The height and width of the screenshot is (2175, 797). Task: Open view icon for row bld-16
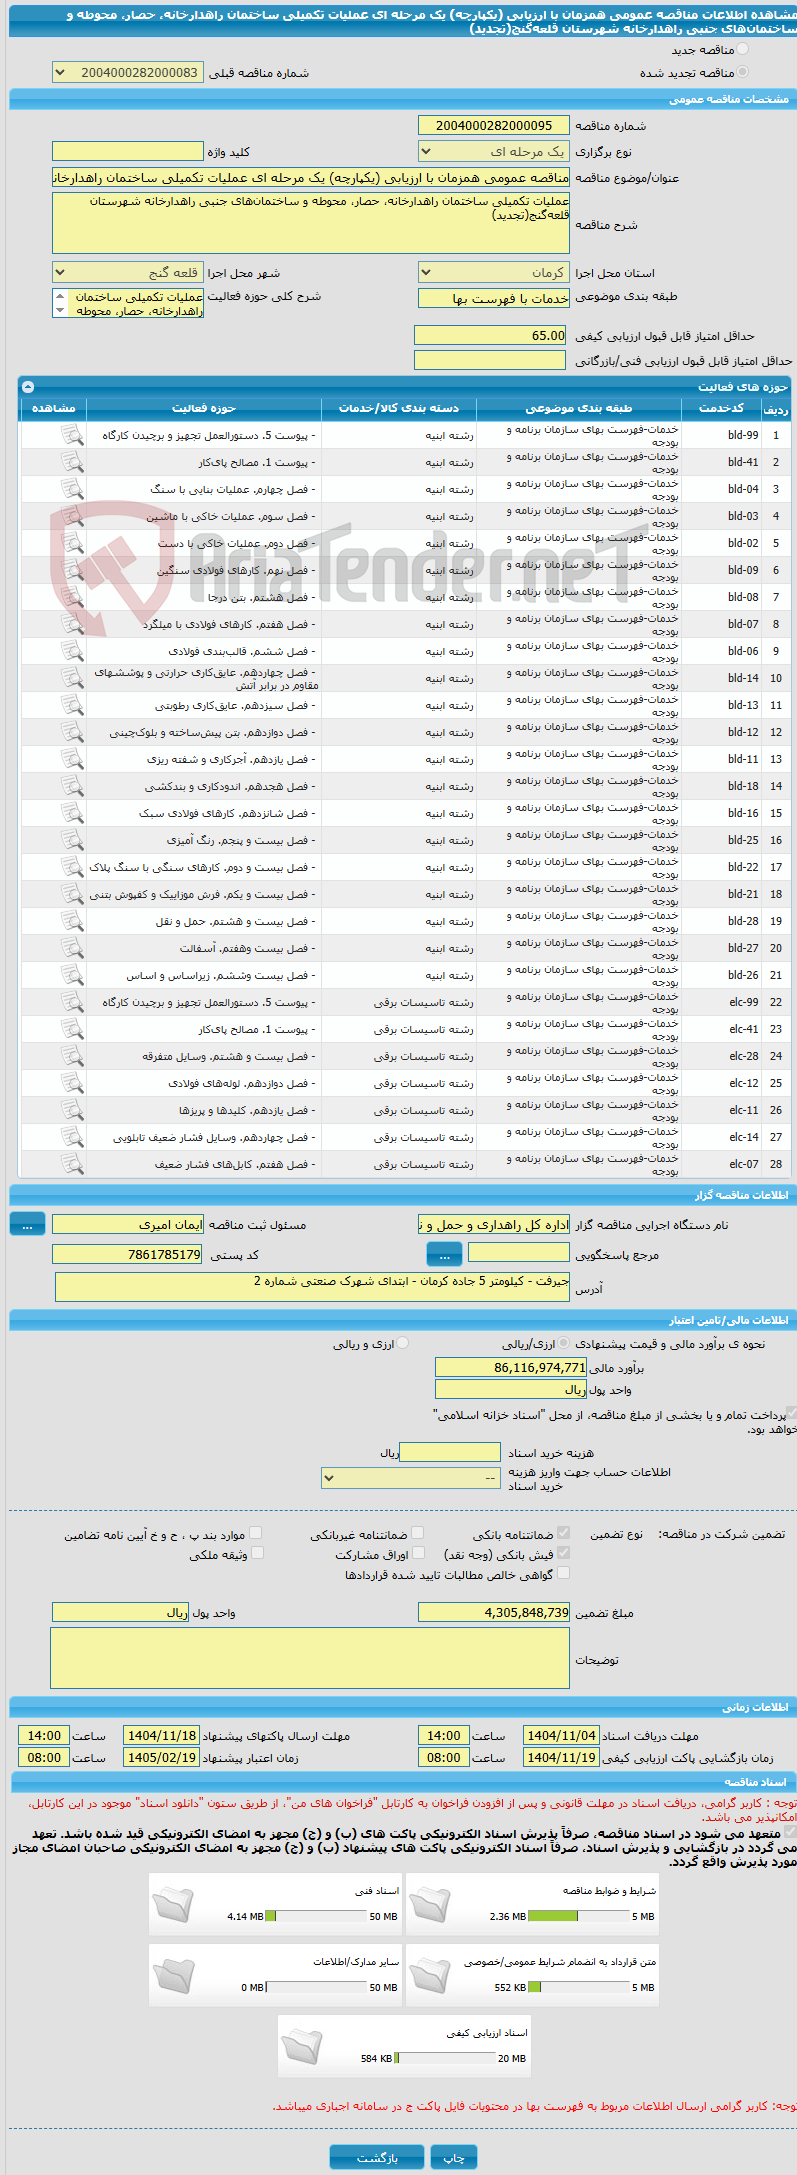point(72,813)
